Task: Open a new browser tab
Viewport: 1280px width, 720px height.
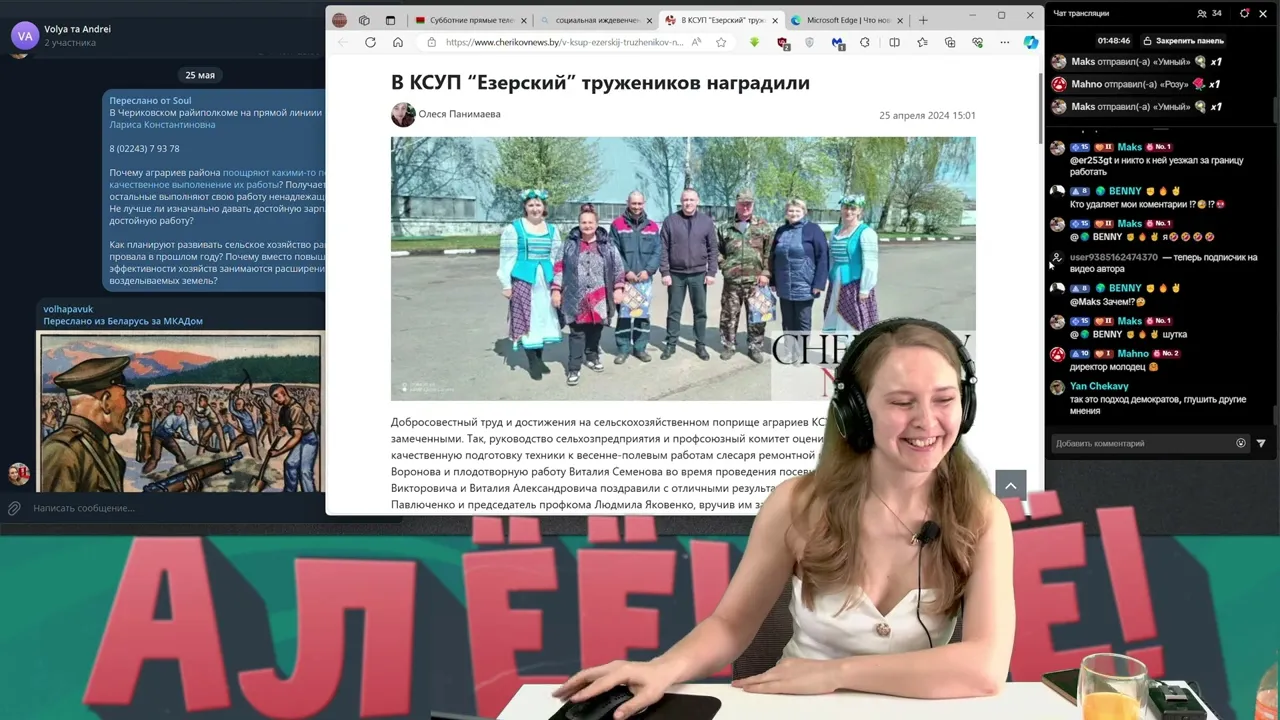Action: click(x=923, y=20)
